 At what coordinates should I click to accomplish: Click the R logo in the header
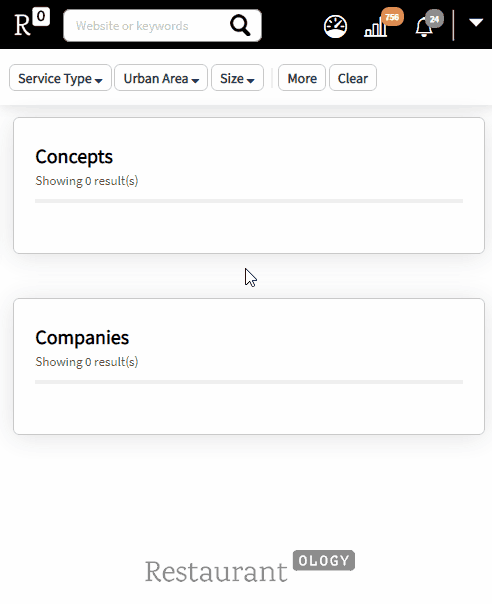tap(22, 25)
